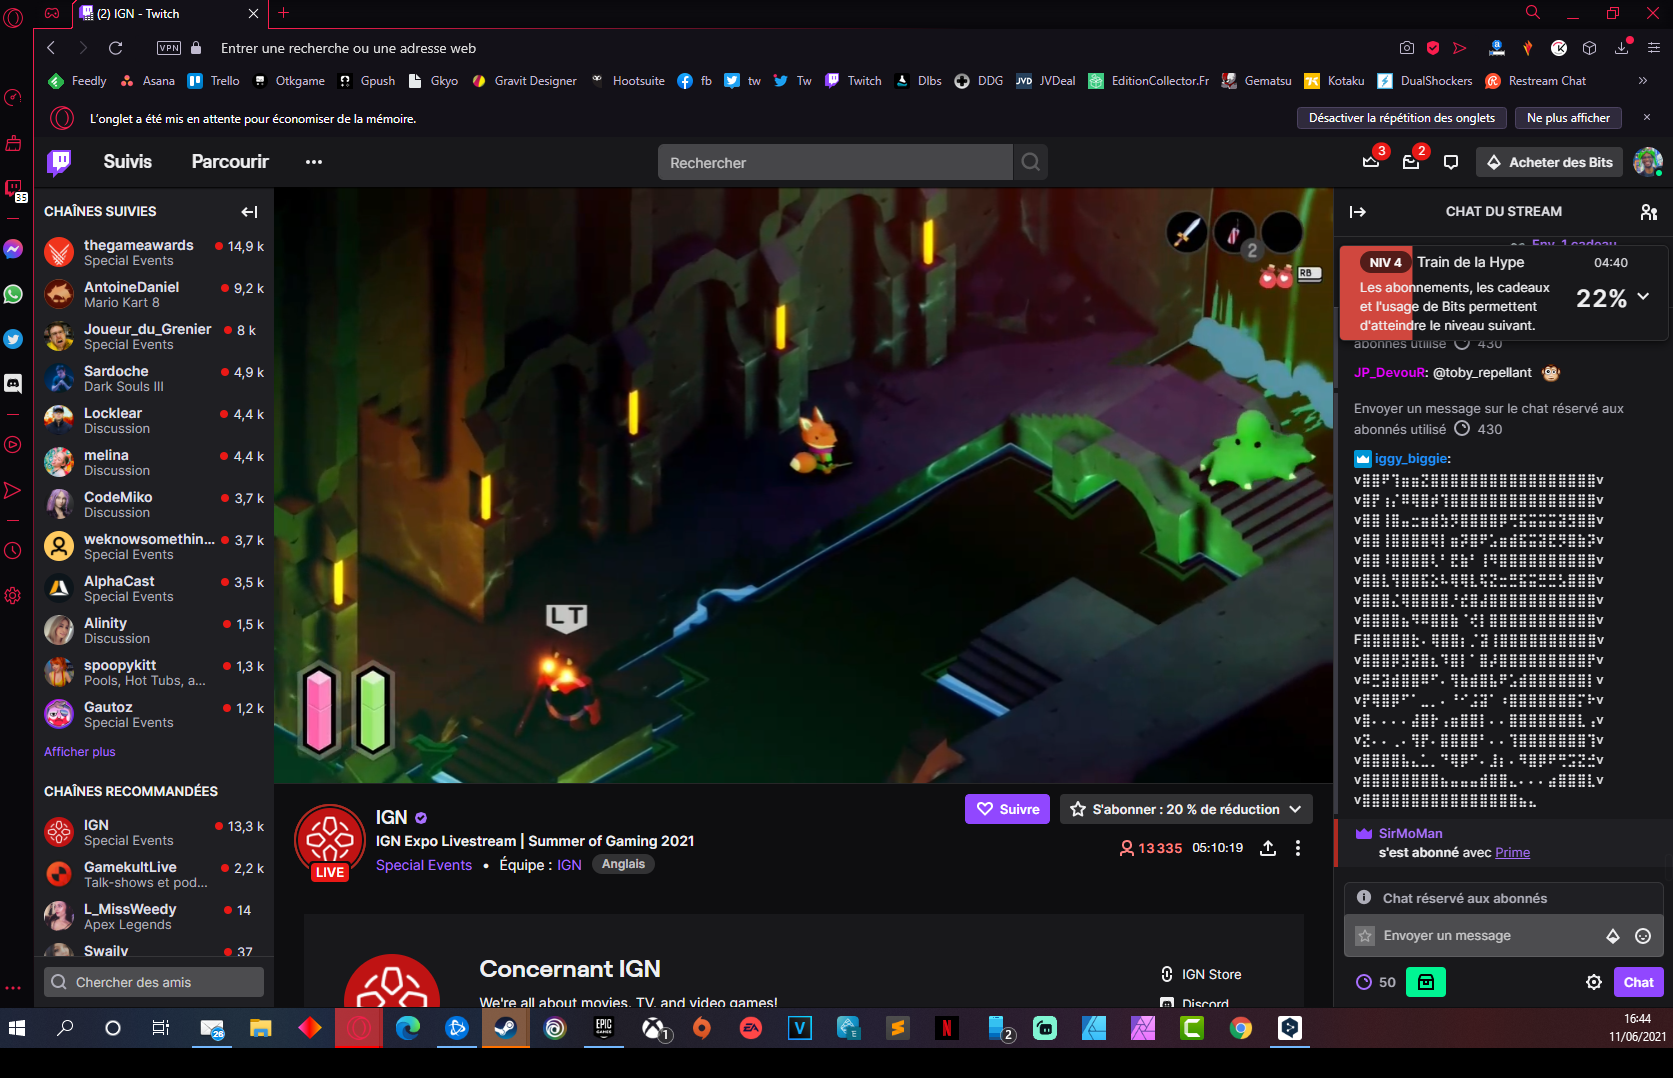Click Afficher plus under followed channels

(x=79, y=752)
